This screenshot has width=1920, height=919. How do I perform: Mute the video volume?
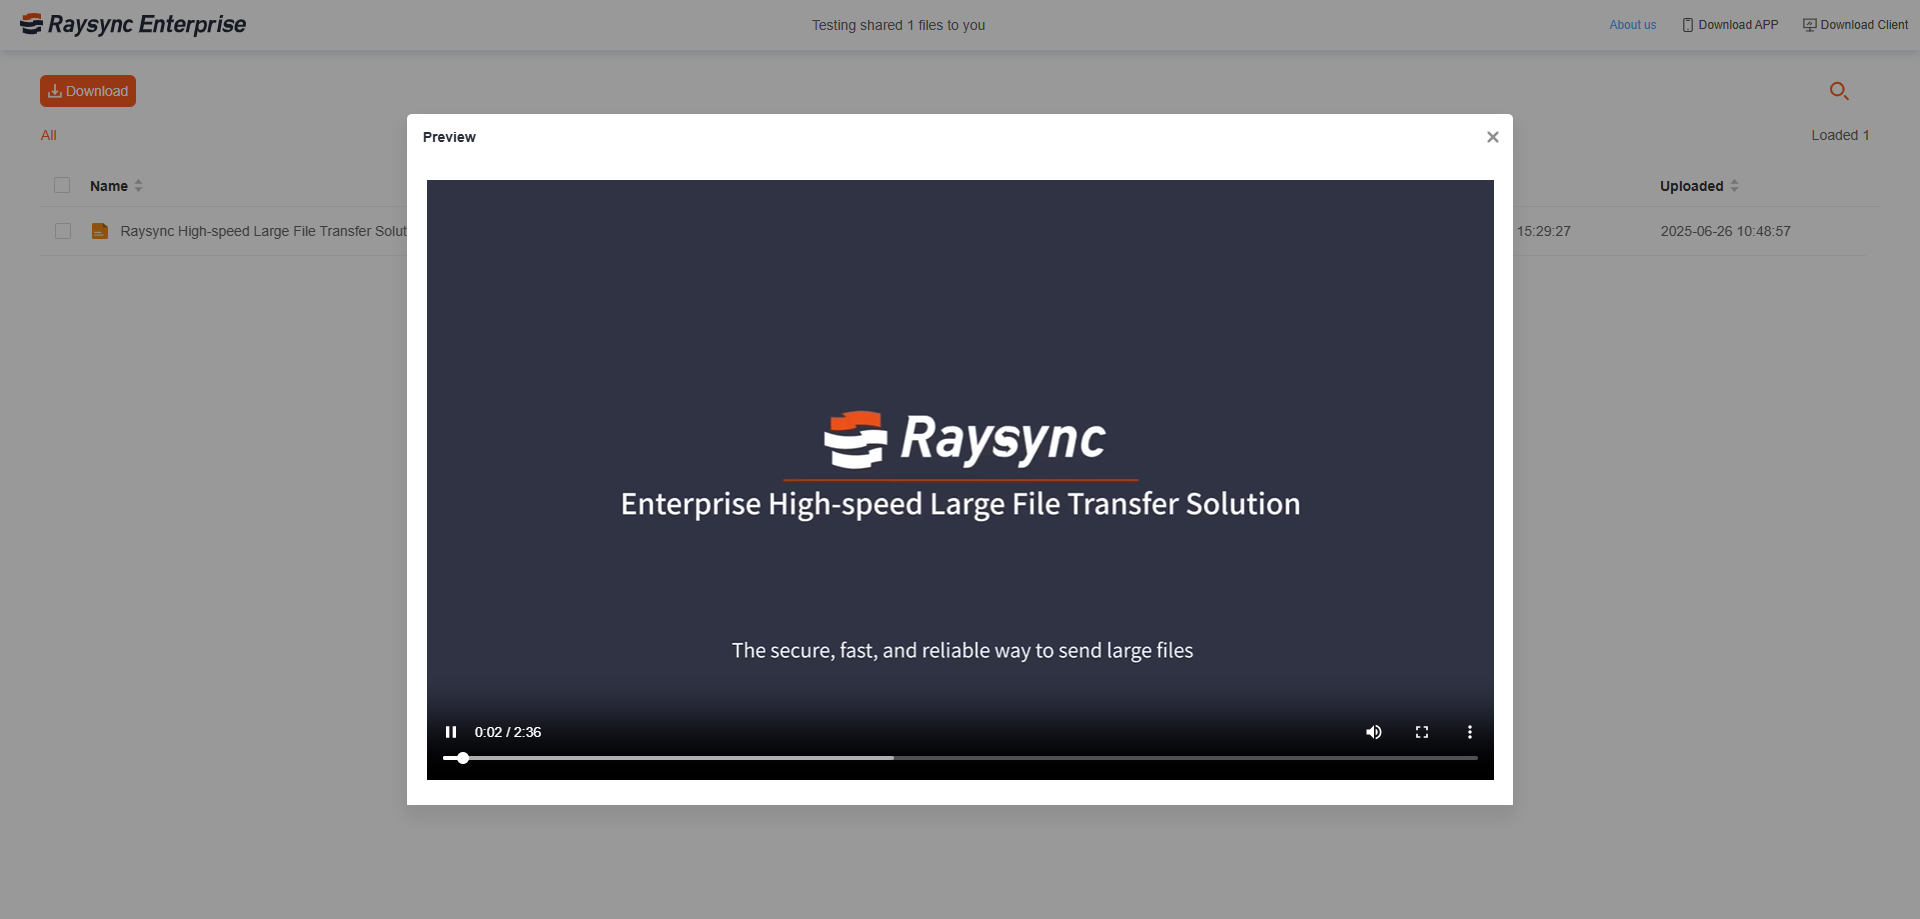point(1374,732)
